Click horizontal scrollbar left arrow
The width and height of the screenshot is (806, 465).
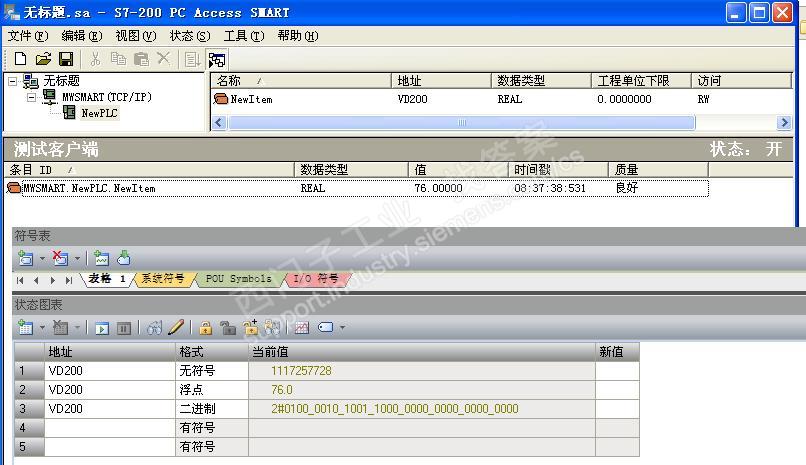point(219,123)
